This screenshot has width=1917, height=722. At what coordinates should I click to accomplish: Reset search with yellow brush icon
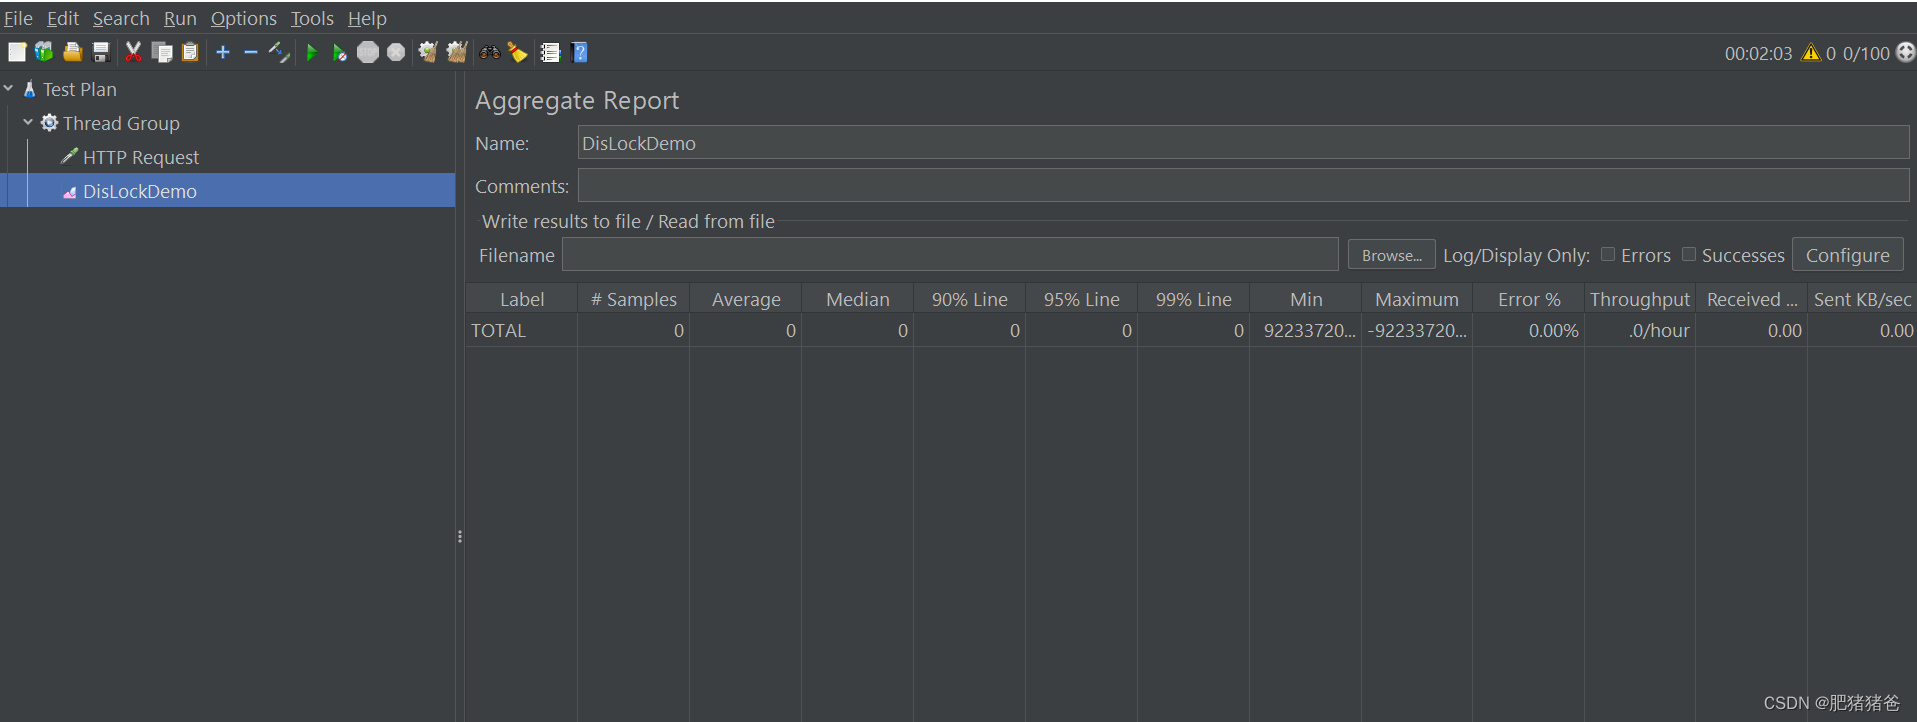click(x=517, y=52)
